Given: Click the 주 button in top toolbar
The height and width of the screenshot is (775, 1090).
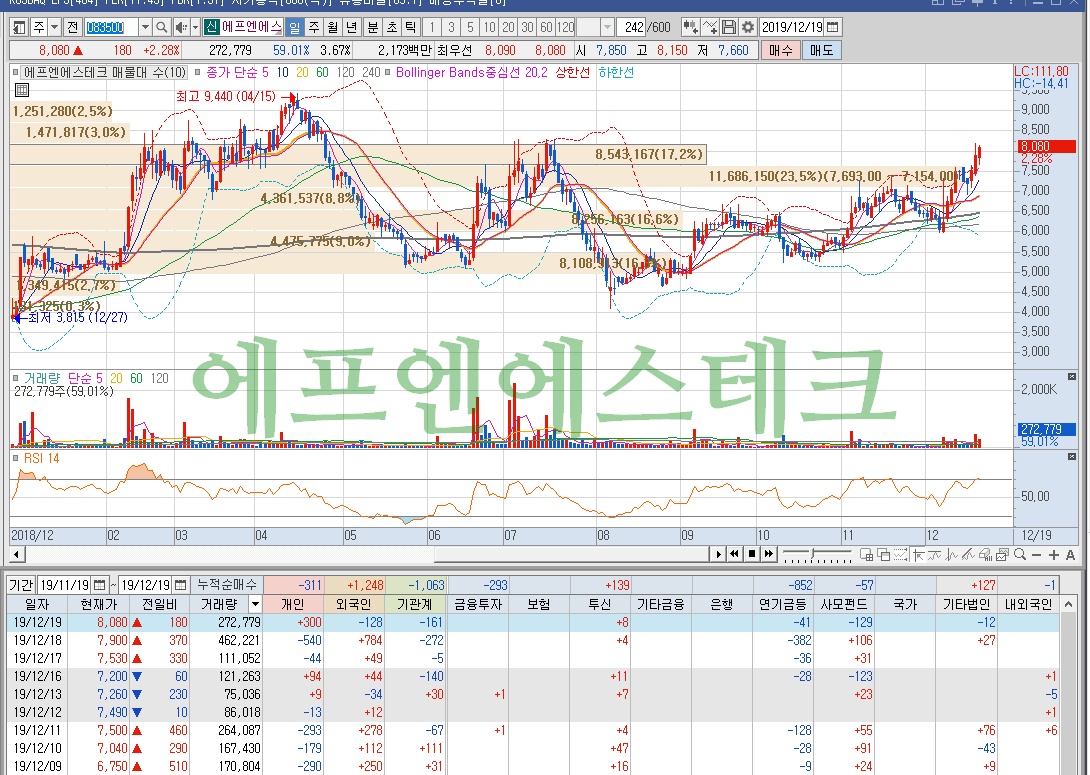Looking at the screenshot, I should (x=39, y=27).
